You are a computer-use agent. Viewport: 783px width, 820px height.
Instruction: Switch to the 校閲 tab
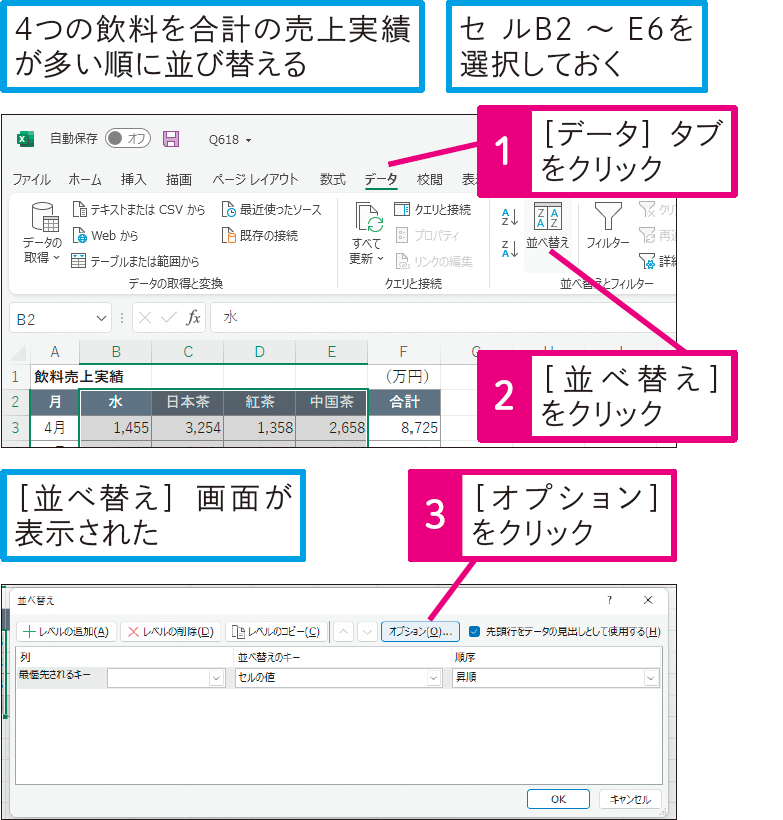tap(429, 179)
